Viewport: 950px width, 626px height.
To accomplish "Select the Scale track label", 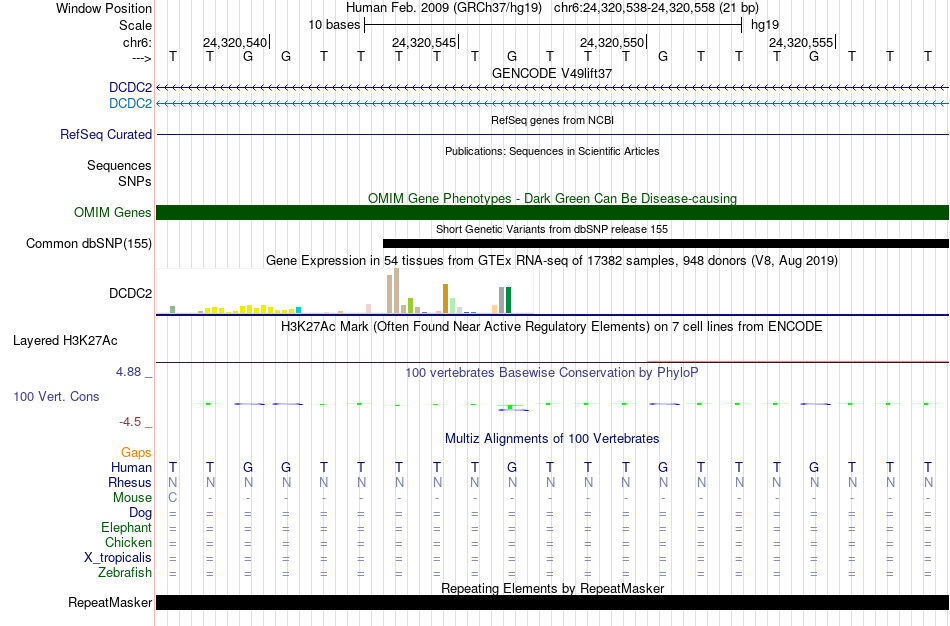I will [x=135, y=25].
